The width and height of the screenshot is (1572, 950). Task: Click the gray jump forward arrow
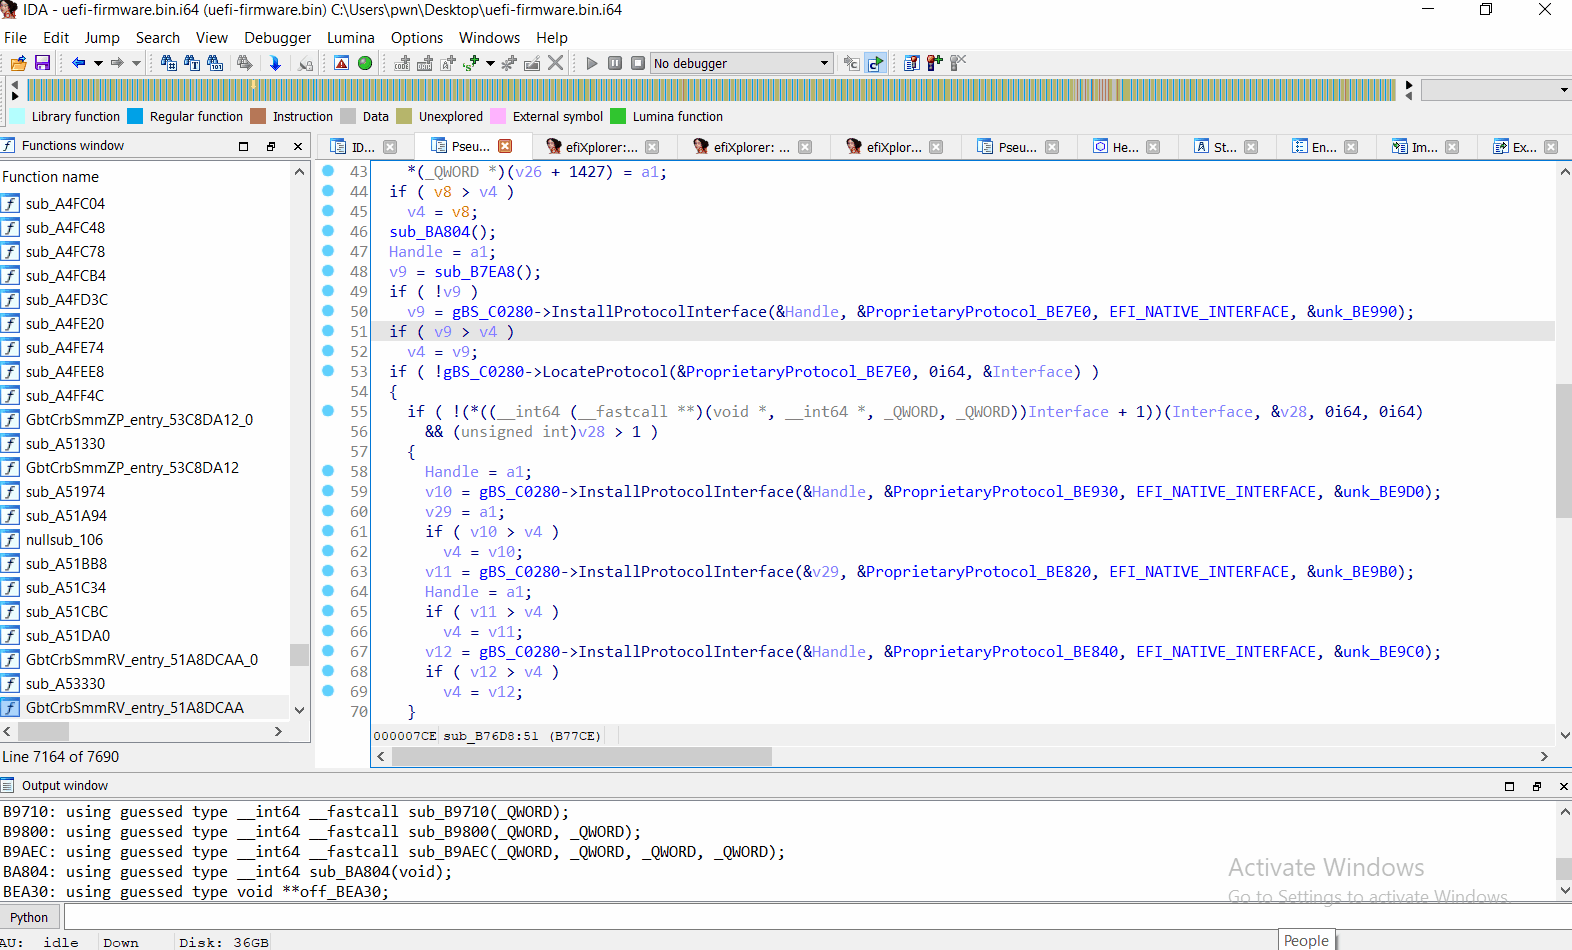(x=117, y=63)
